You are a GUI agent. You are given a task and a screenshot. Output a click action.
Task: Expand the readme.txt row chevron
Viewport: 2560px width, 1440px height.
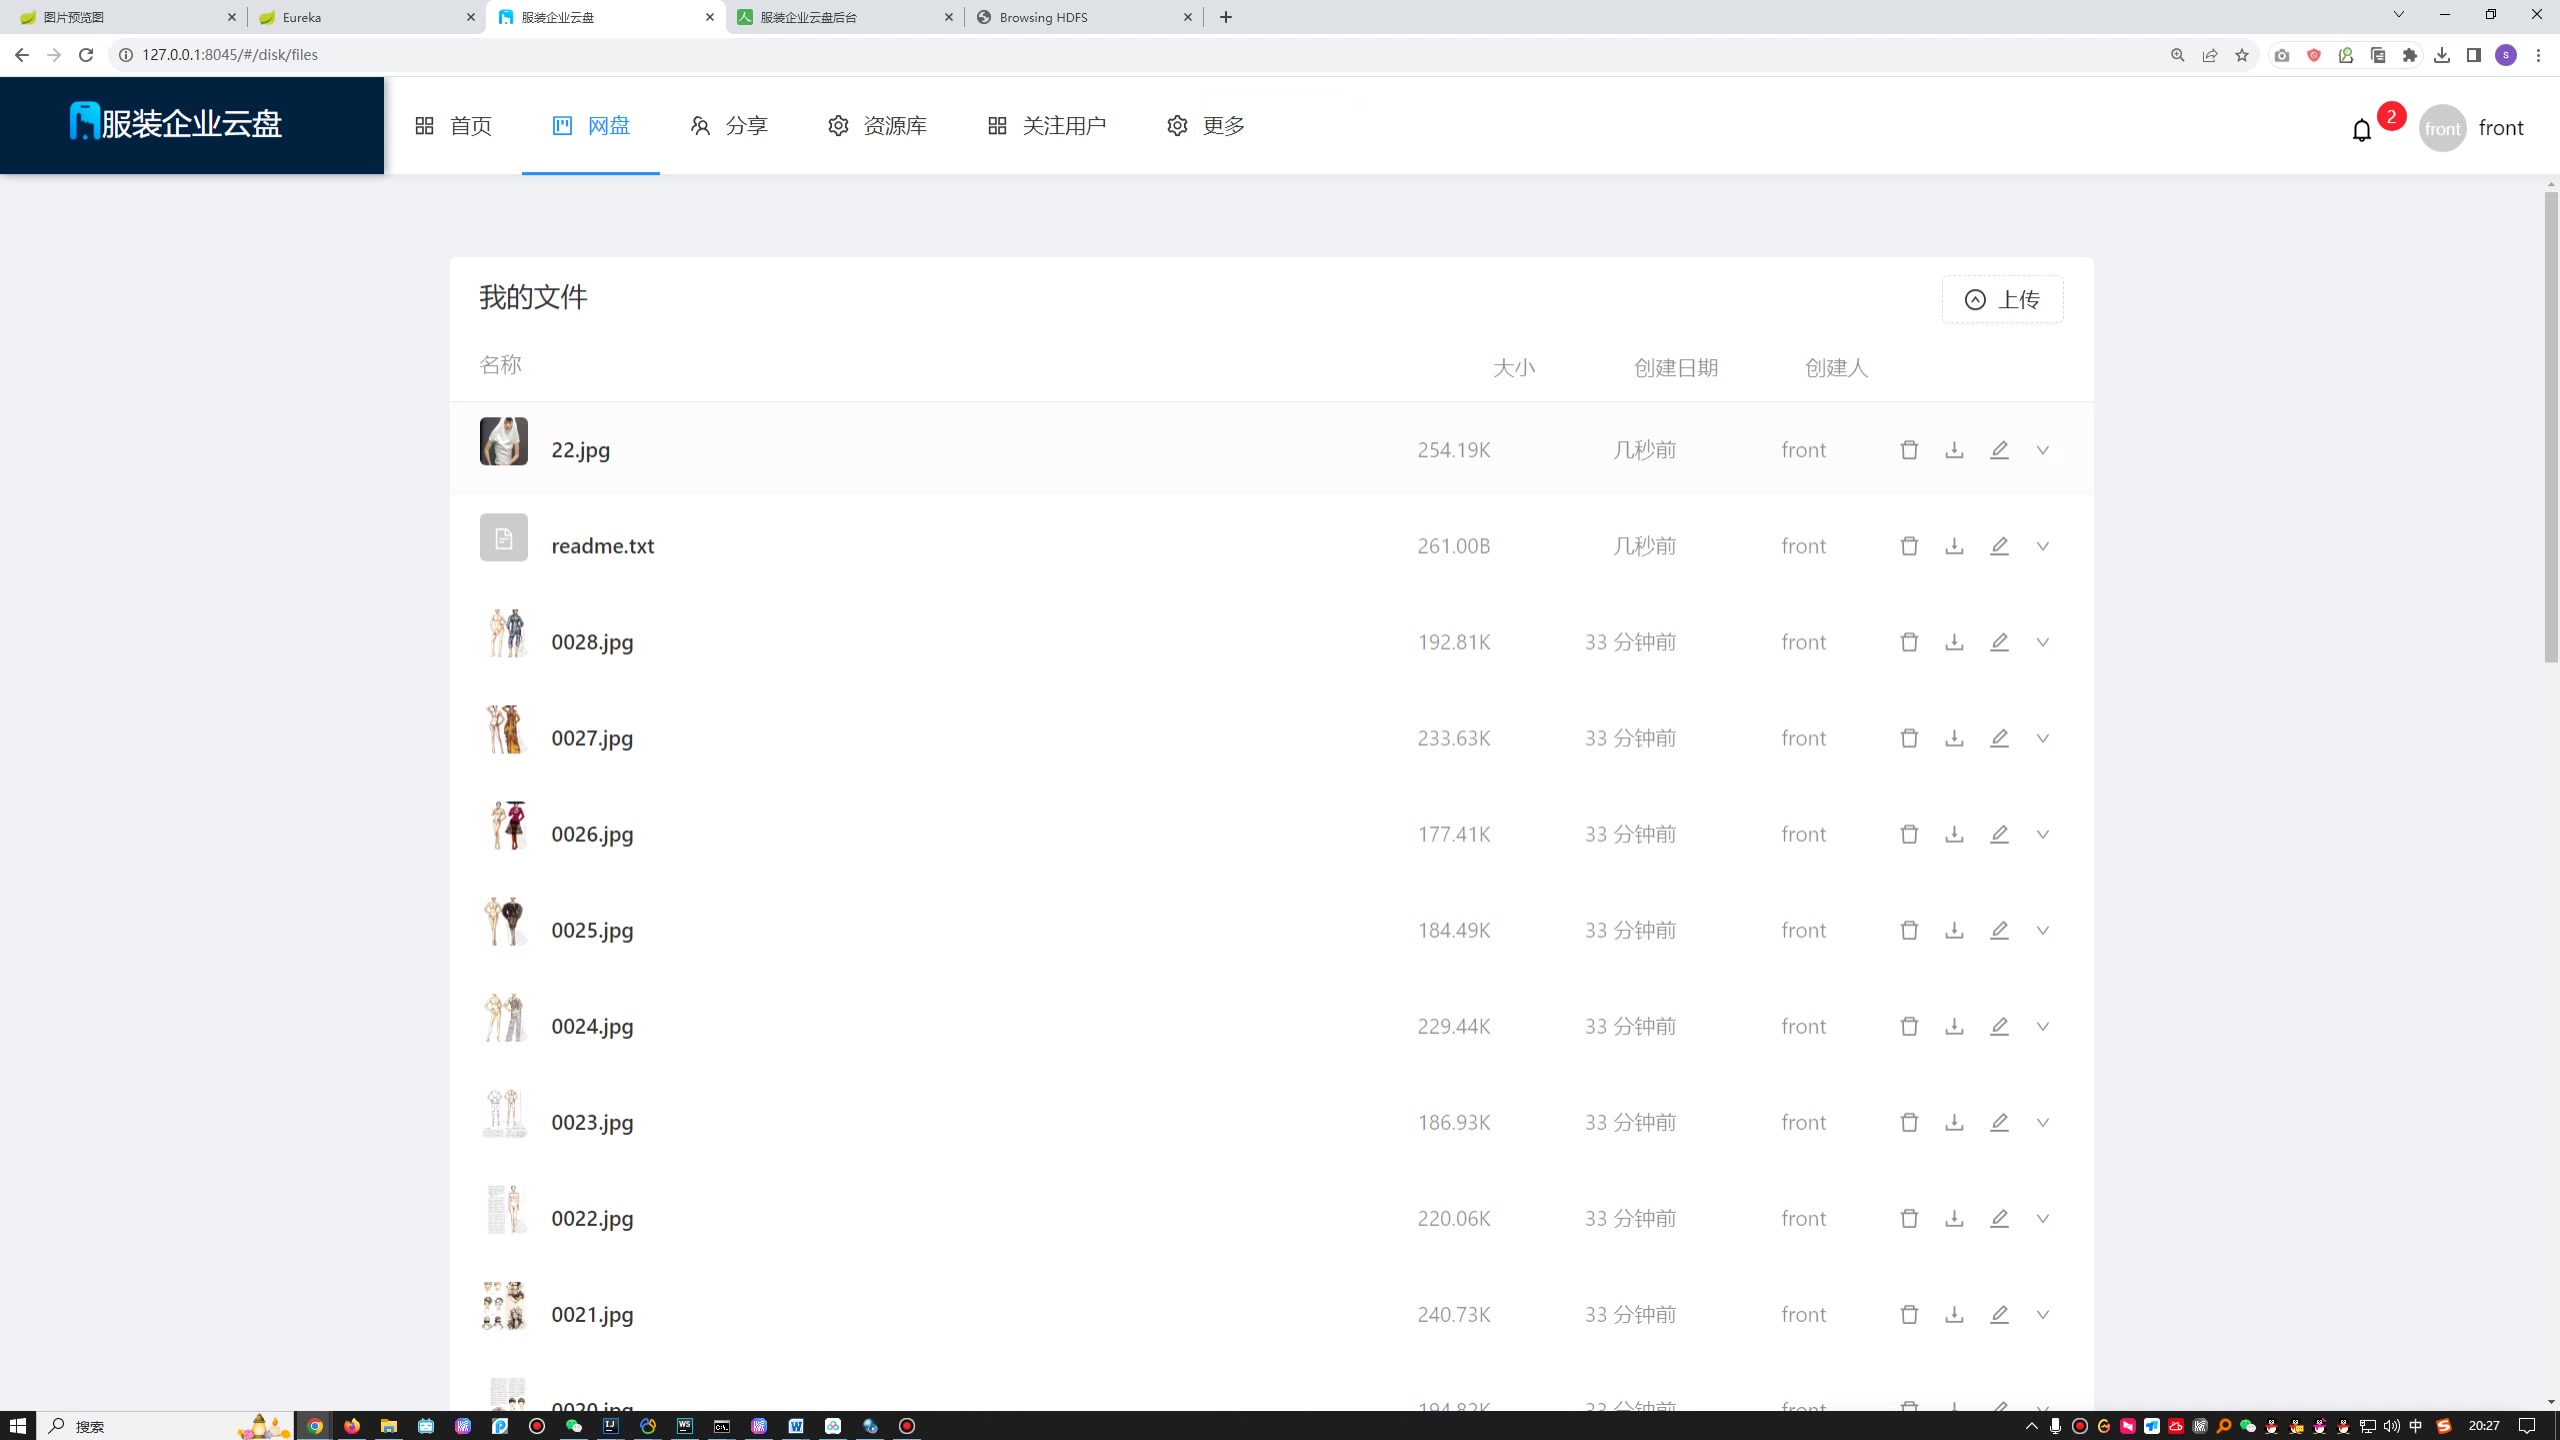coord(2043,546)
